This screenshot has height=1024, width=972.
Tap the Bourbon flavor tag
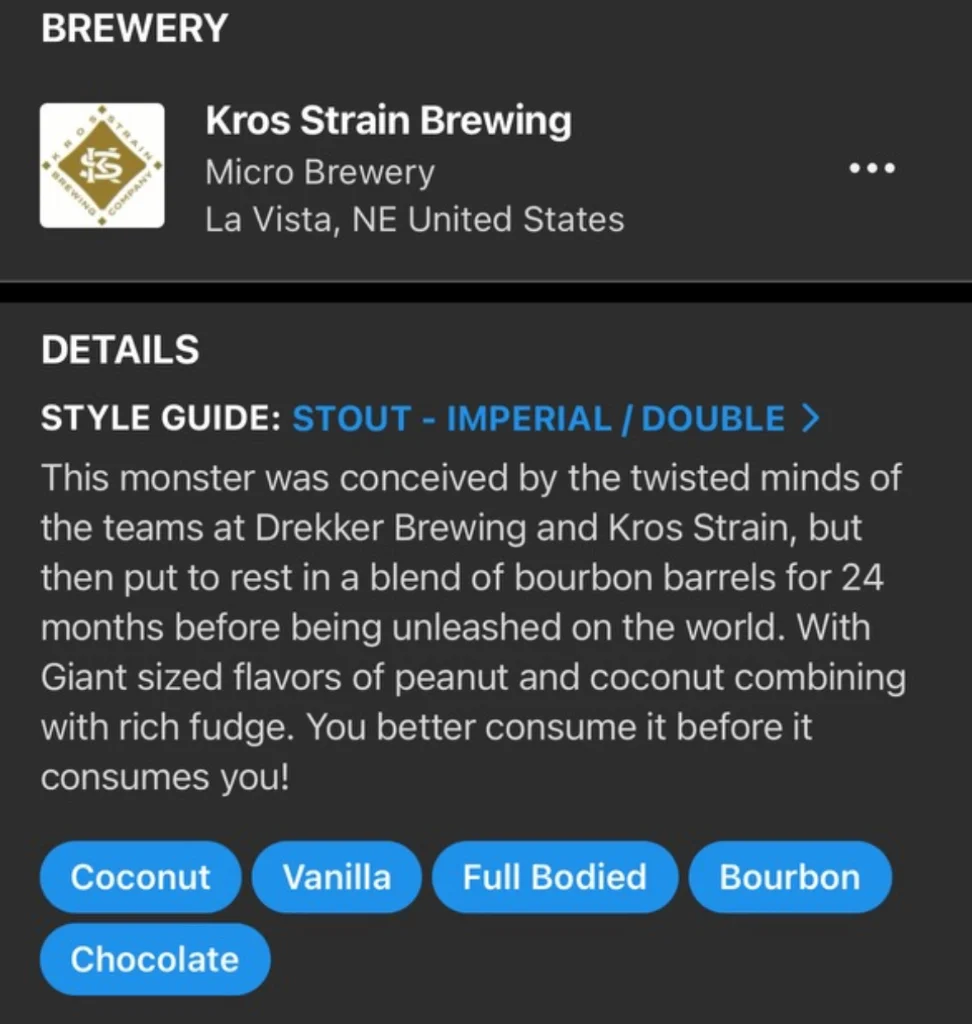tap(789, 877)
